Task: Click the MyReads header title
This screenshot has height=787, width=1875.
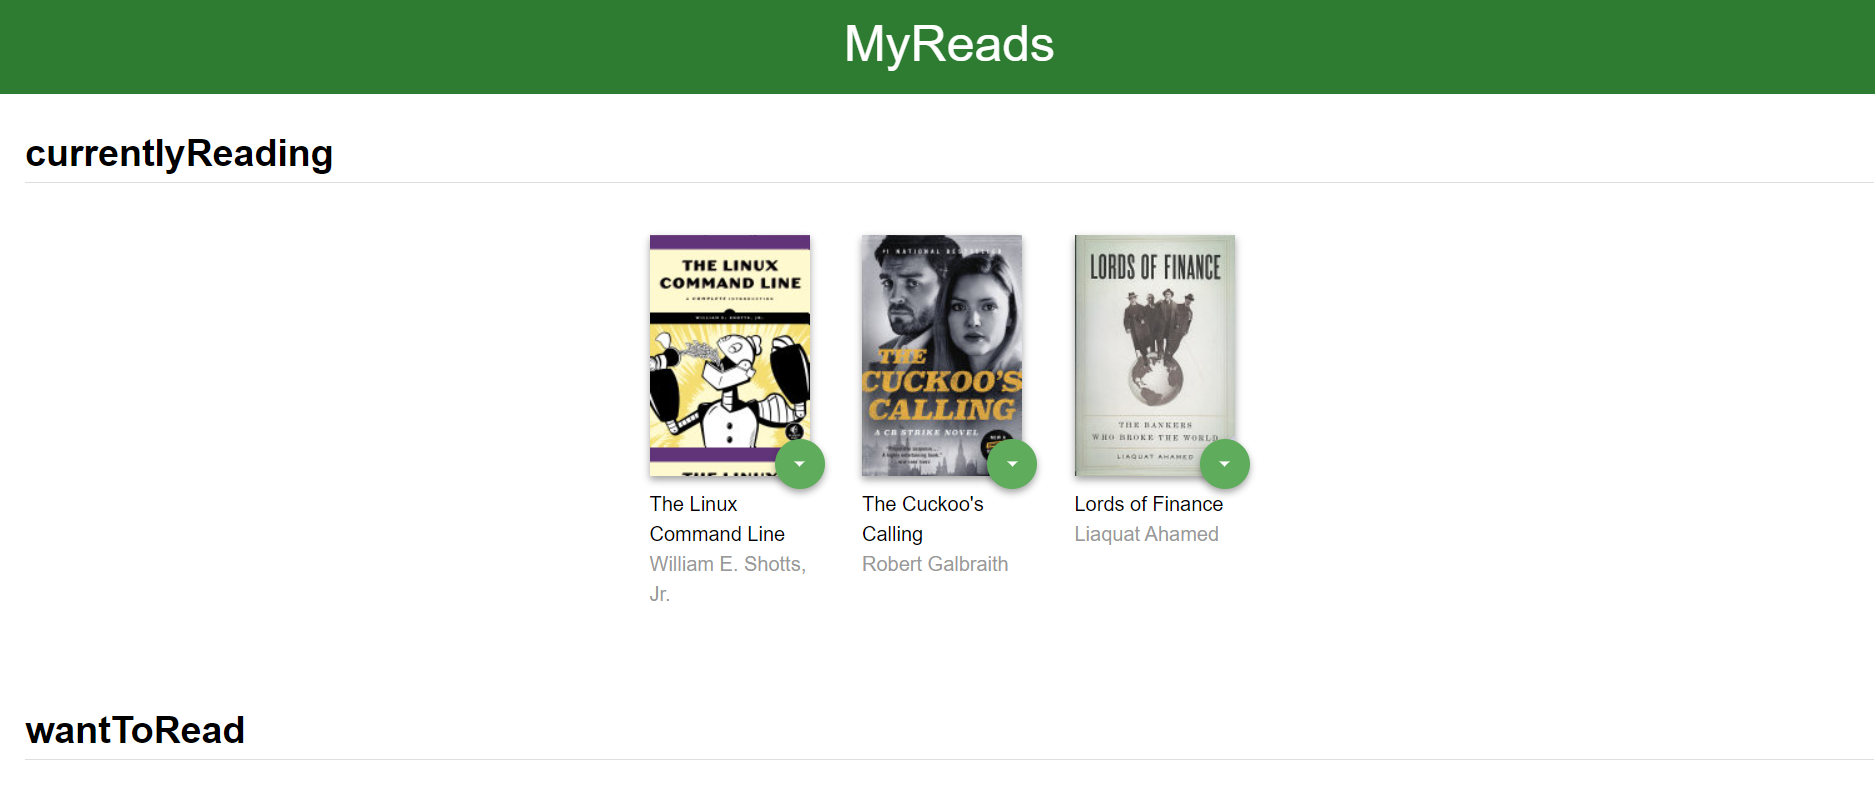Action: pyautogui.click(x=948, y=45)
